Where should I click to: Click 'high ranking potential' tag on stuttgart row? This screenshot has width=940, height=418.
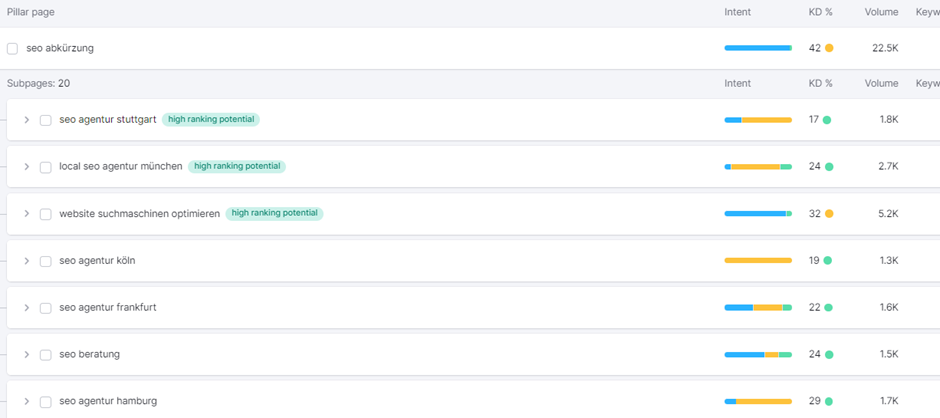(211, 120)
